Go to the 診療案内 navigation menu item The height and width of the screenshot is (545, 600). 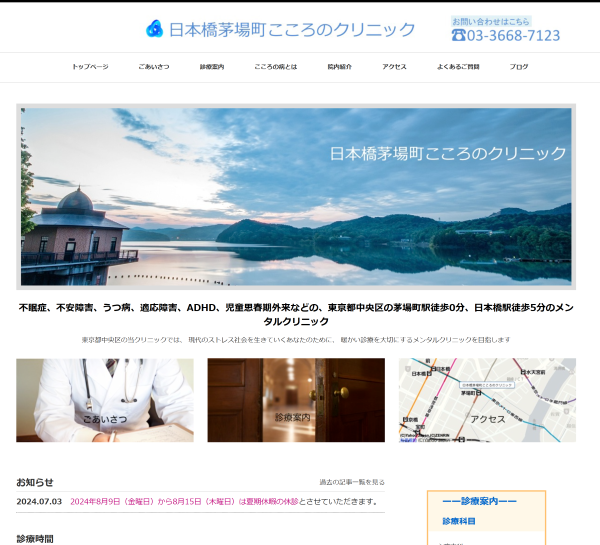pyautogui.click(x=212, y=67)
